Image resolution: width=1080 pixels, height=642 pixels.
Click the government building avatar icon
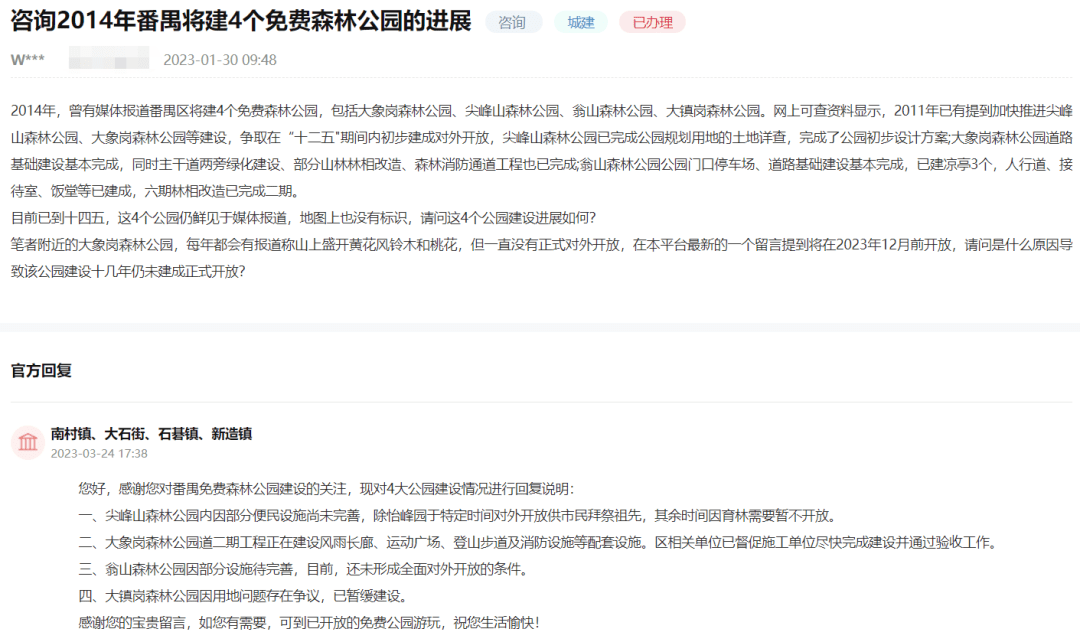coord(27,442)
